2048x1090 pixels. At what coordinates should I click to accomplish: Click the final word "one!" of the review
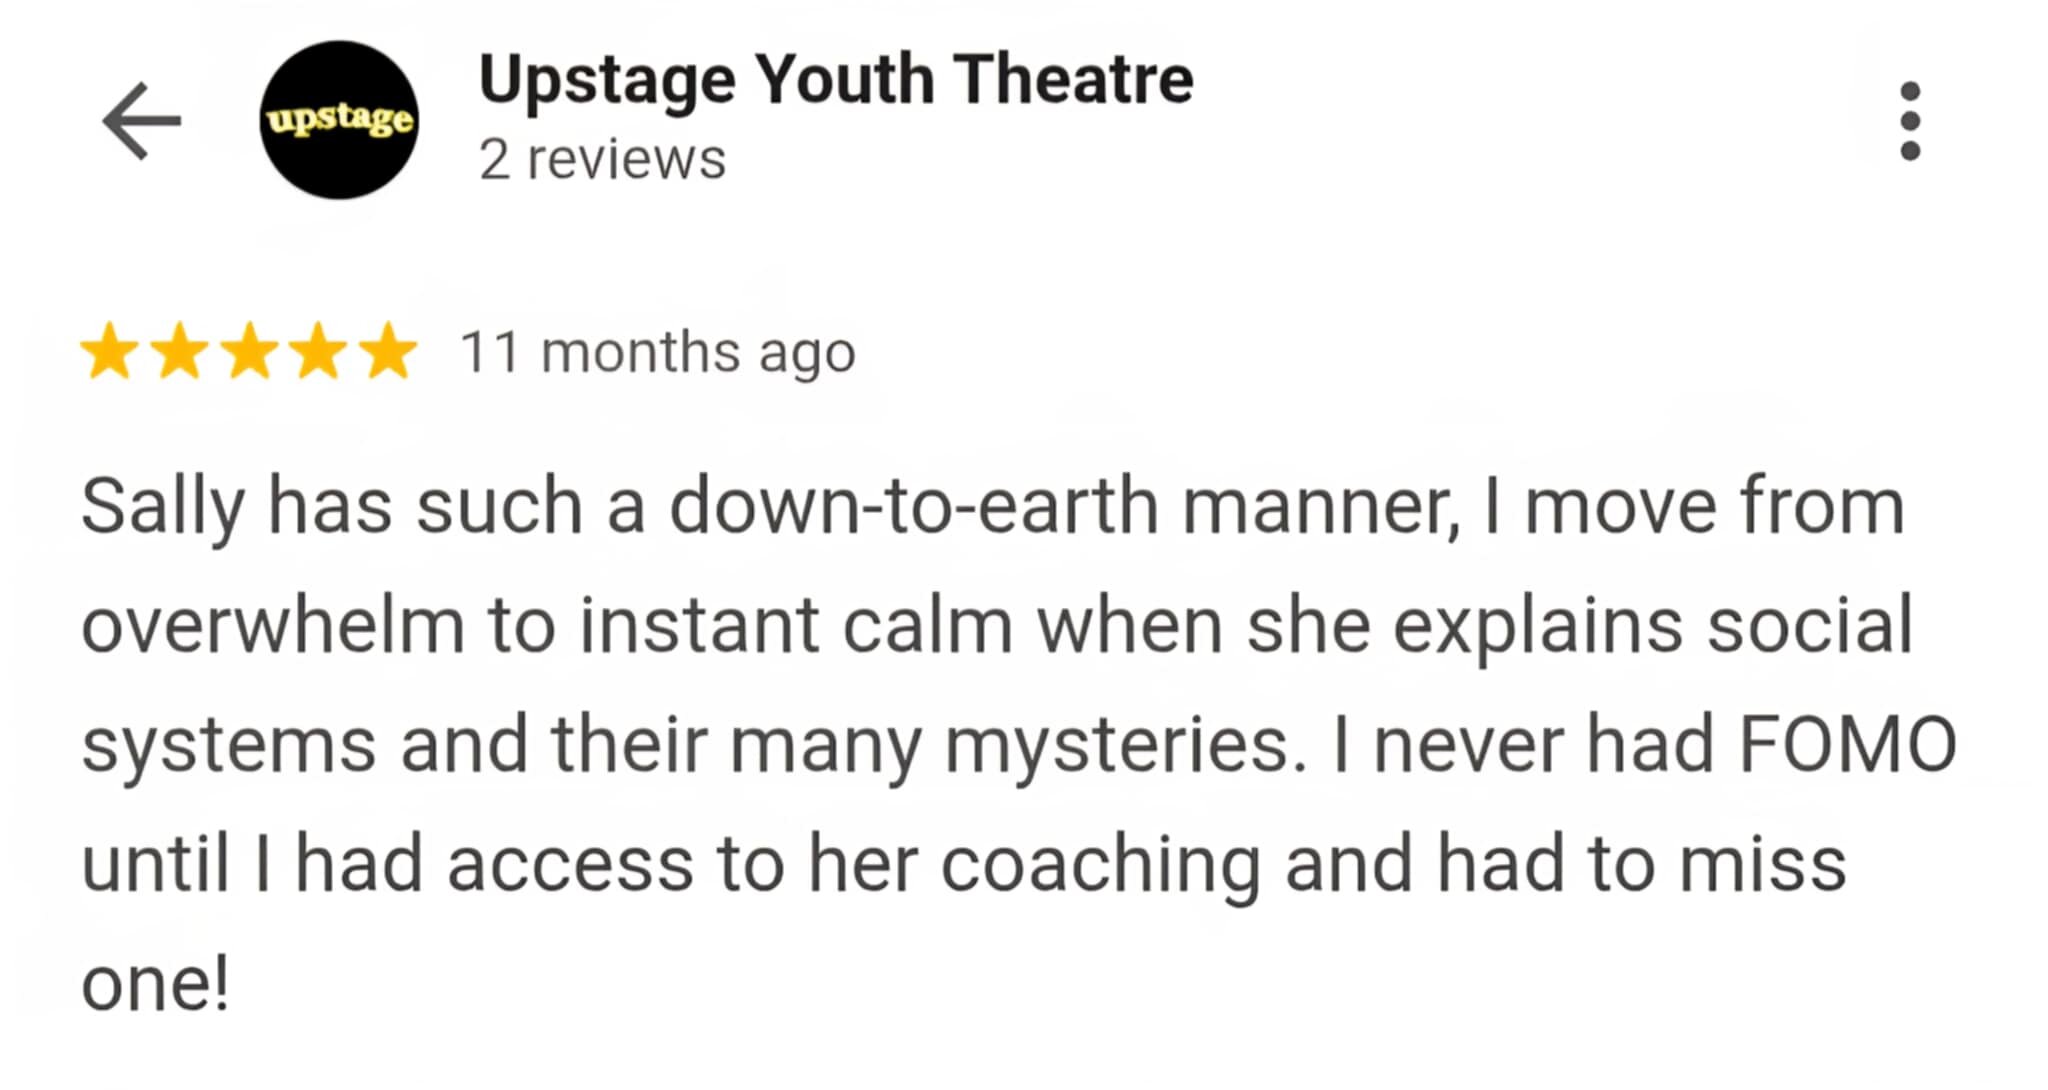coord(155,984)
